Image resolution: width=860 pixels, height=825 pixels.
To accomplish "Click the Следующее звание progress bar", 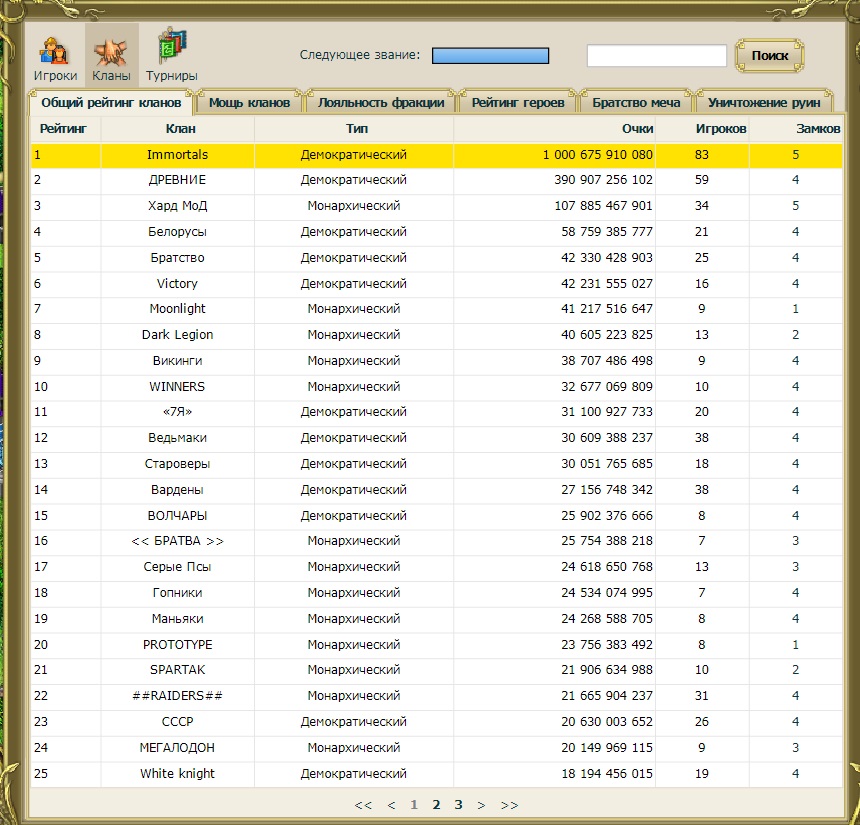I will point(490,55).
